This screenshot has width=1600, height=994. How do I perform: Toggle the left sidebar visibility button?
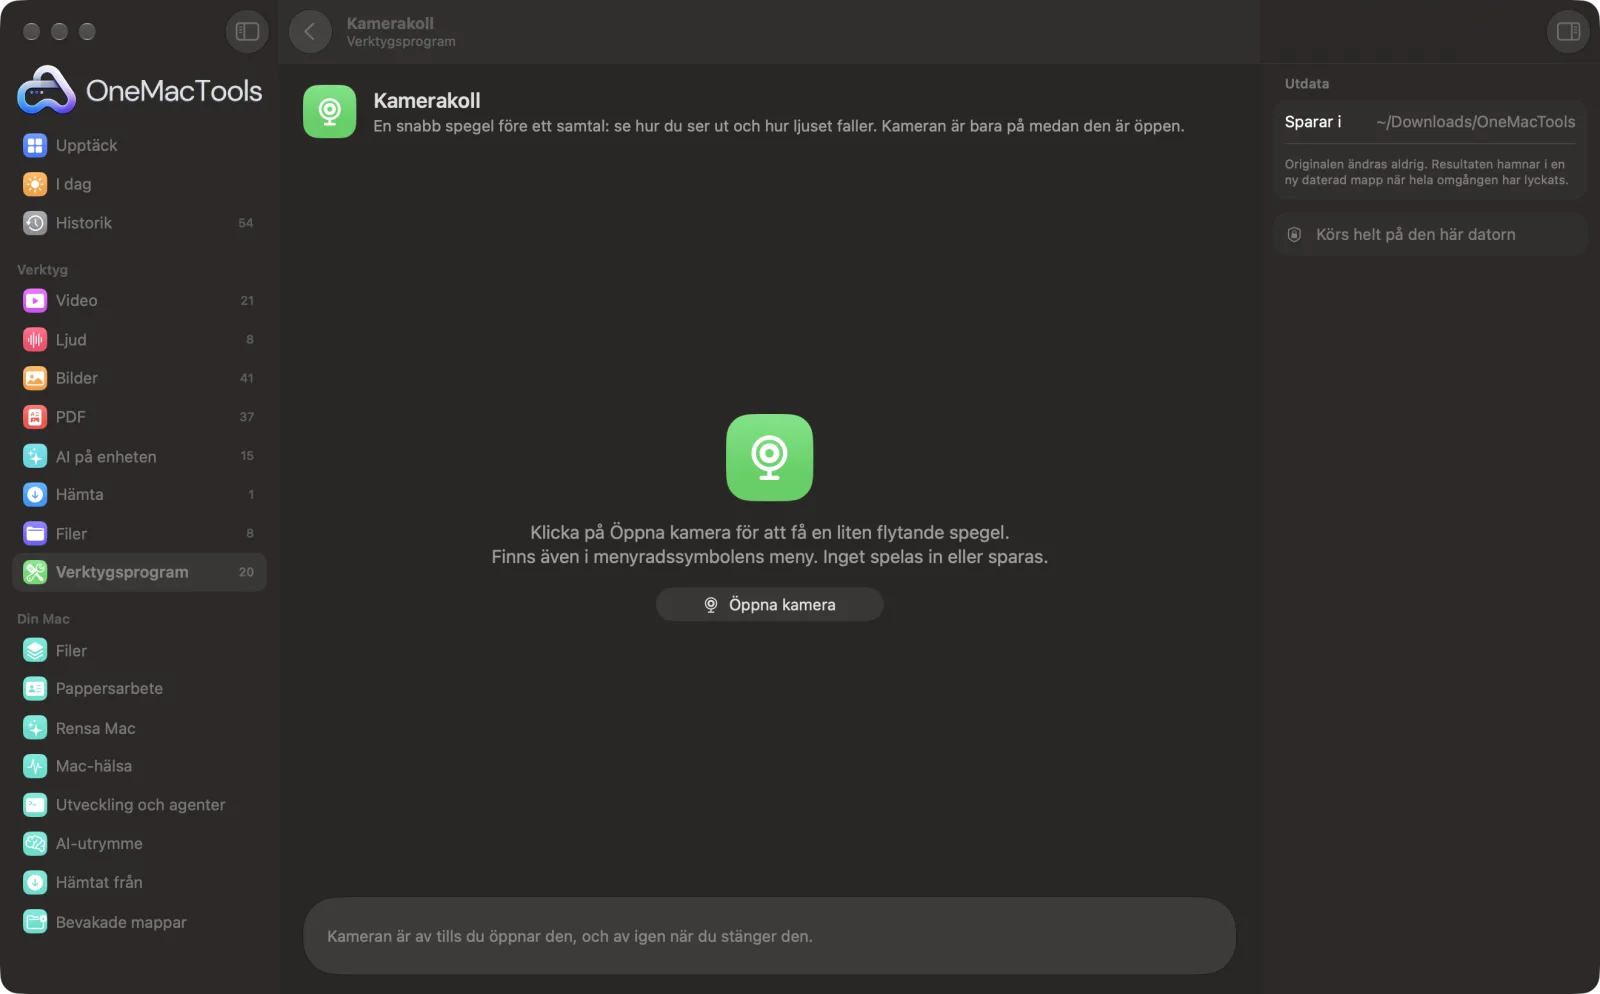247,31
